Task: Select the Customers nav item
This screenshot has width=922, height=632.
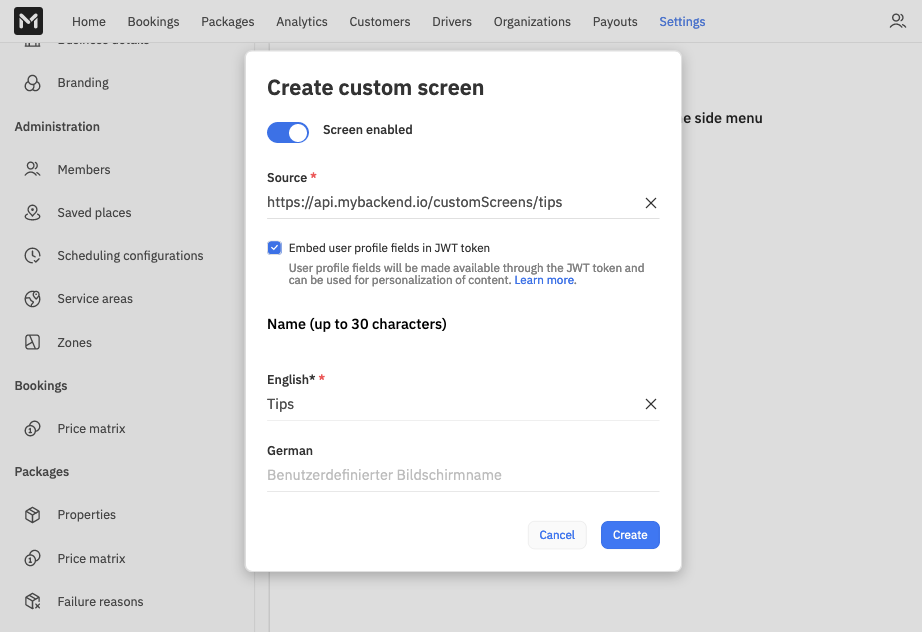Action: 380,22
